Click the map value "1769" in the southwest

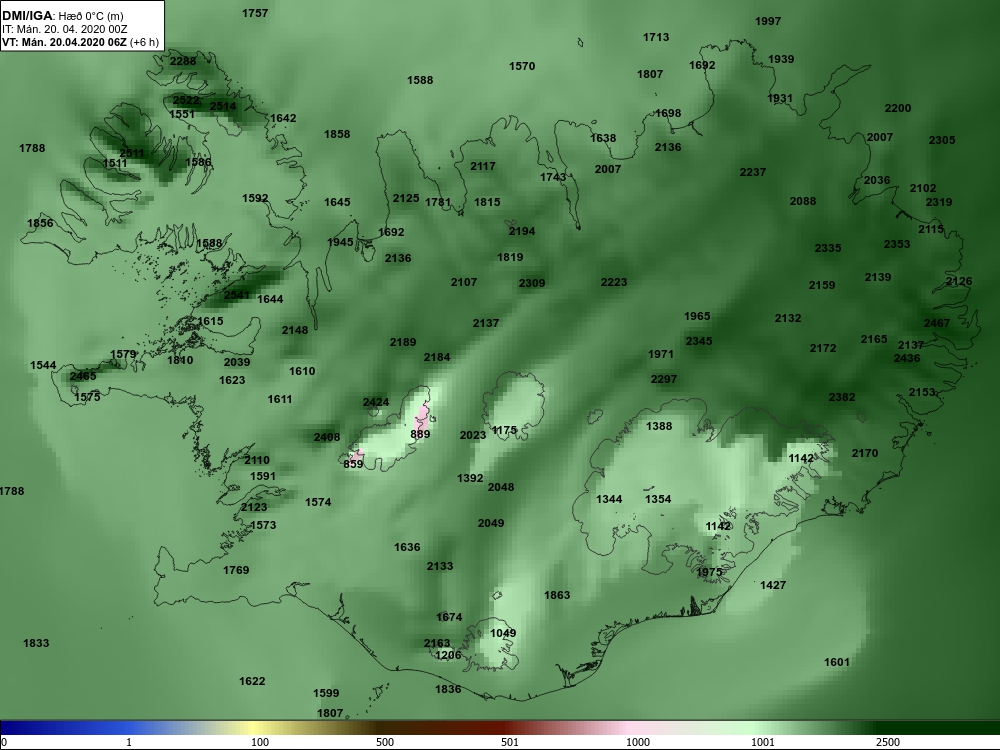(x=236, y=570)
